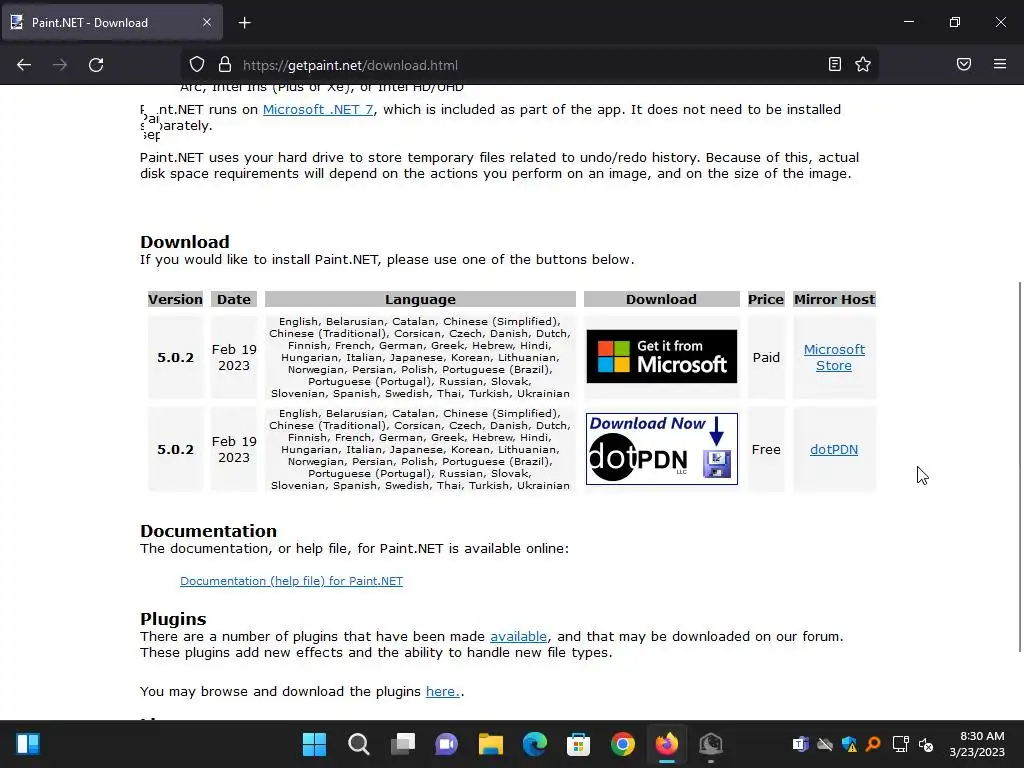Screen dimensions: 1024x768
Task: Click the Mirror Host column header
Action: tap(834, 299)
